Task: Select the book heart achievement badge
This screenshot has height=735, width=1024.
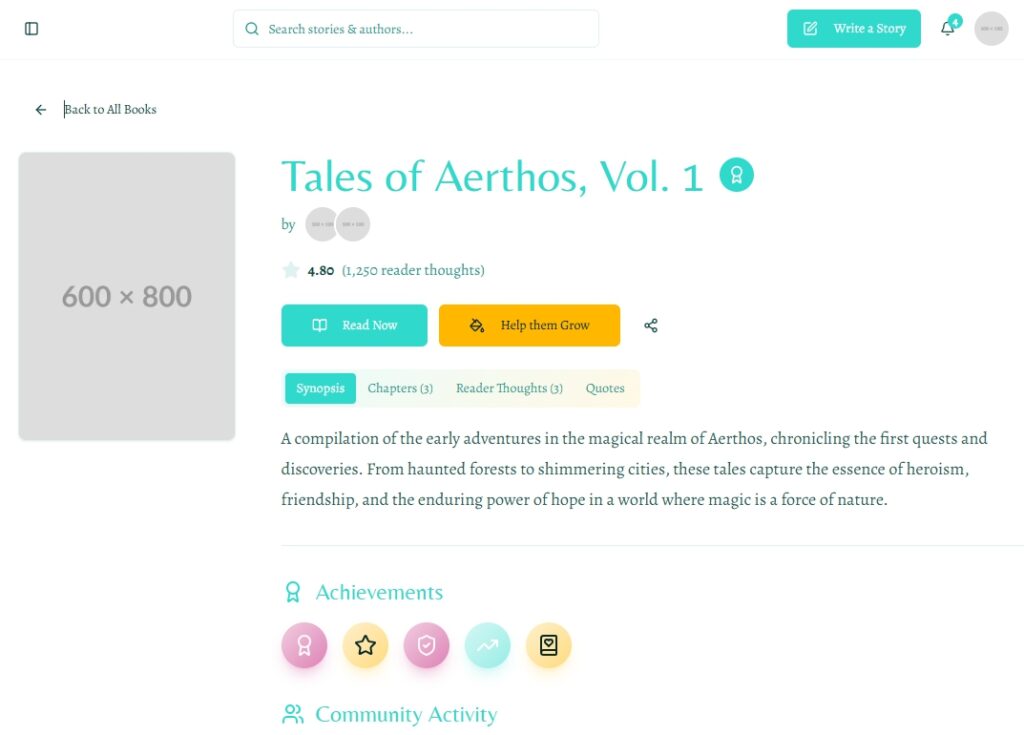Action: click(x=548, y=645)
